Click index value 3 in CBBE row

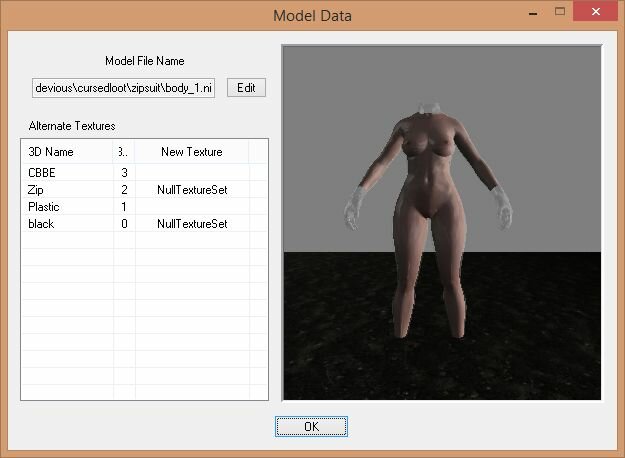(124, 173)
